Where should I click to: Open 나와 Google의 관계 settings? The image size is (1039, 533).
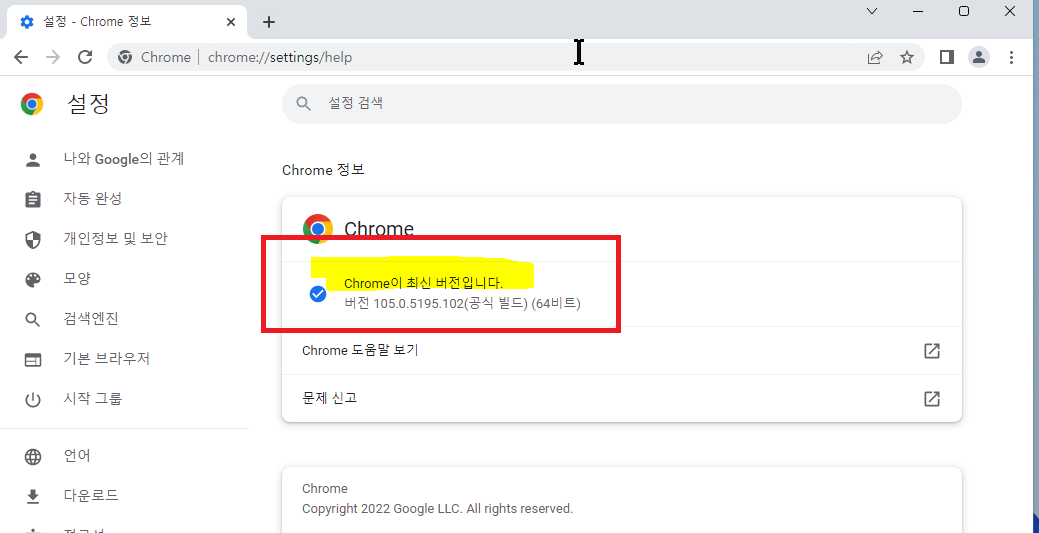pyautogui.click(x=125, y=159)
